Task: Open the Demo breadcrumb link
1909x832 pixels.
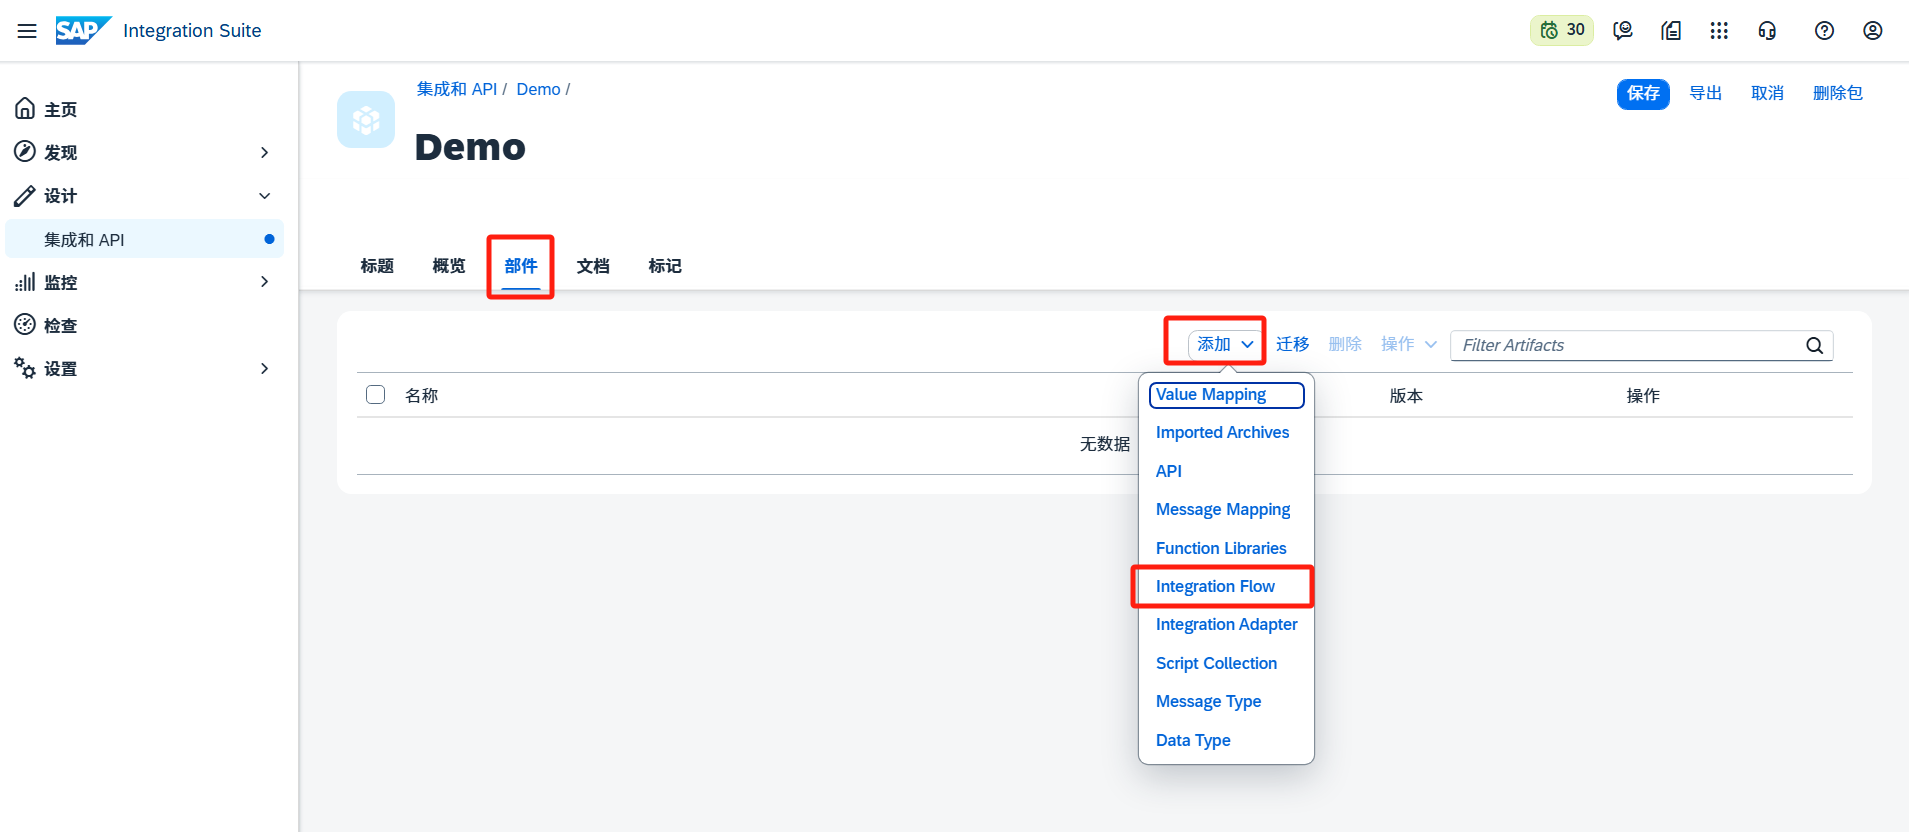Action: coord(538,89)
